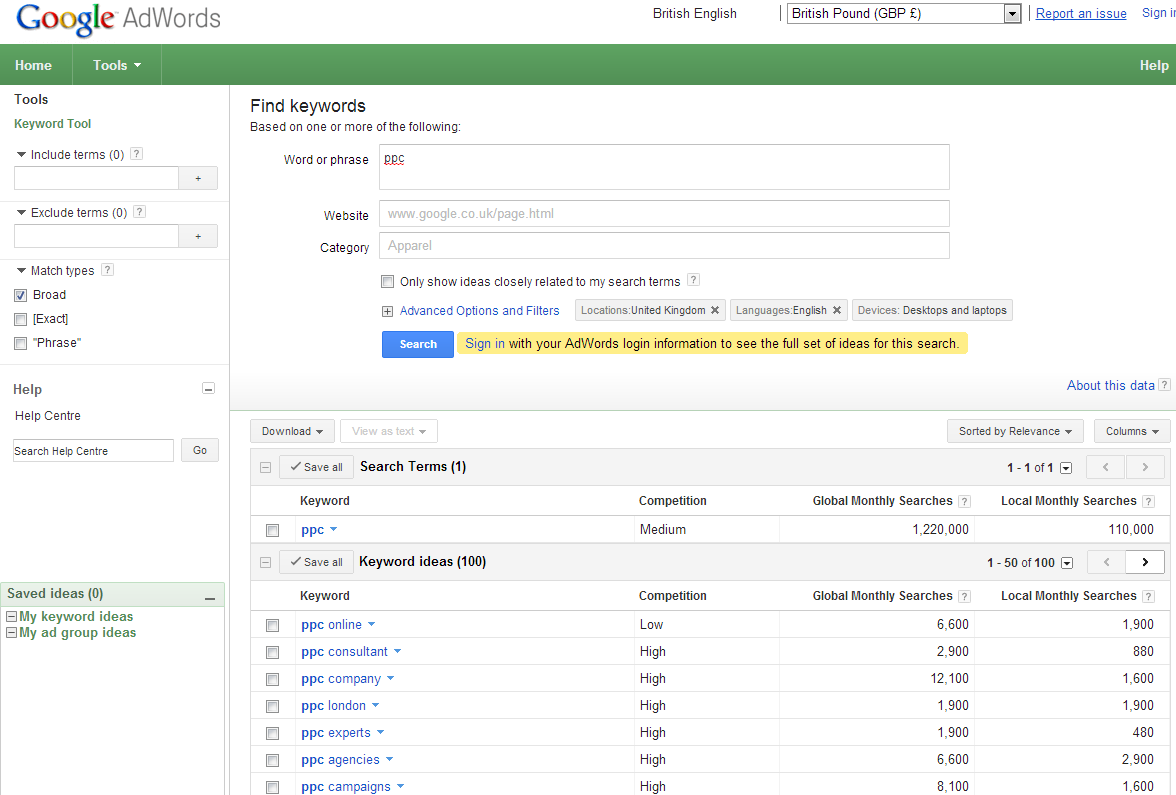
Task: Open Help Centre in the sidebar
Action: click(48, 416)
